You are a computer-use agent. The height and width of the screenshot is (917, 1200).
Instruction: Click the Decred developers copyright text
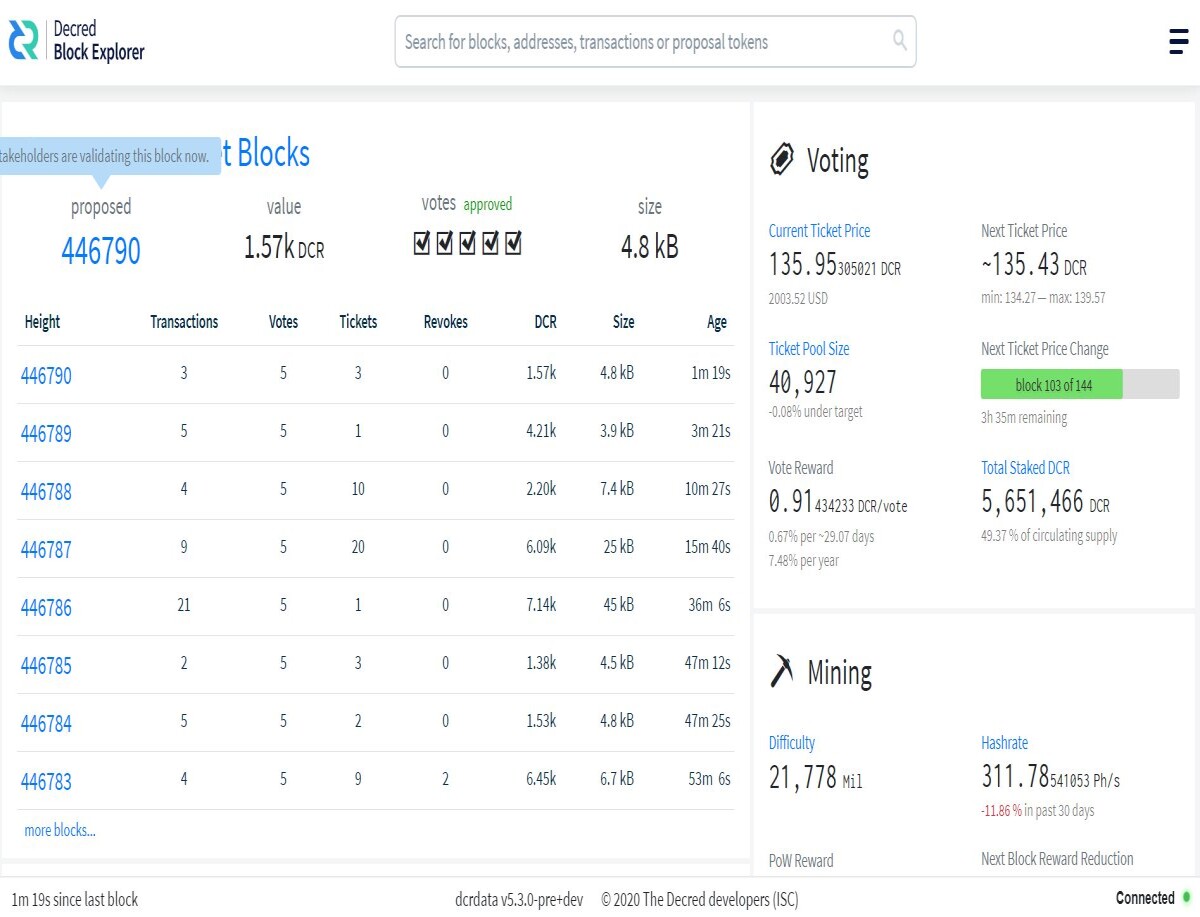[700, 899]
